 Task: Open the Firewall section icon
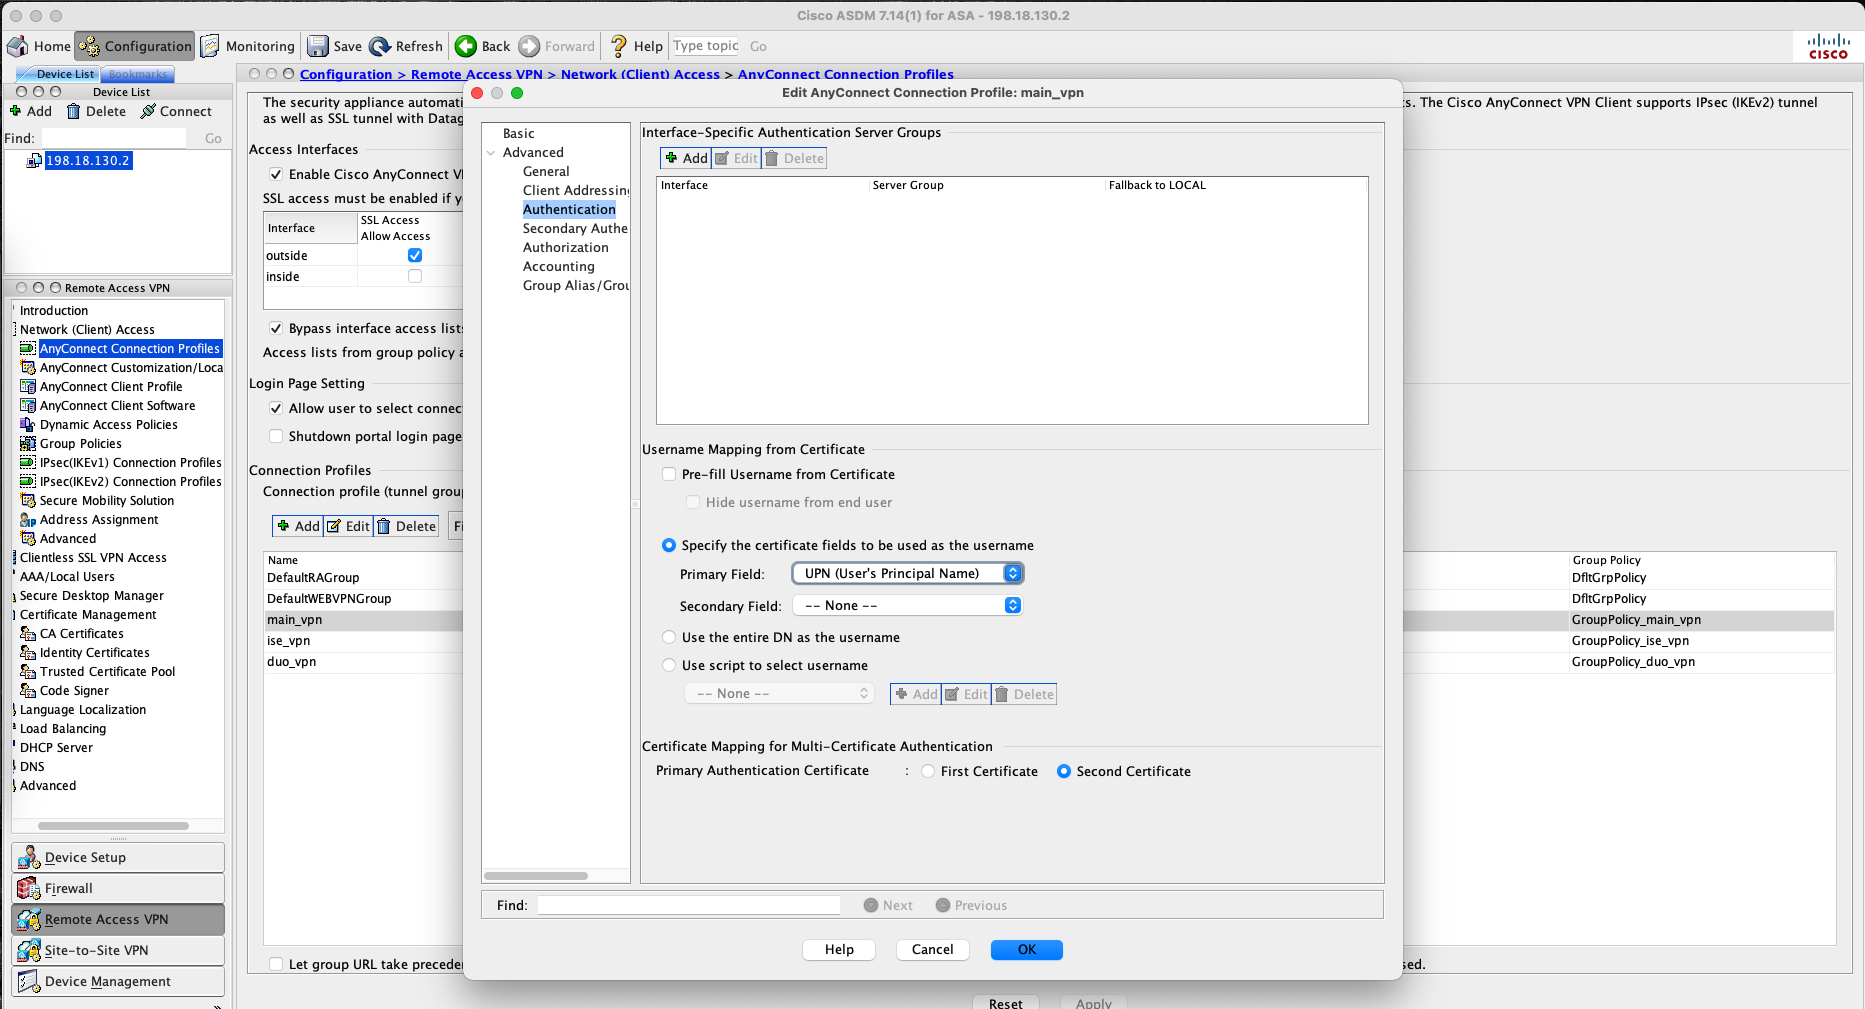29,888
